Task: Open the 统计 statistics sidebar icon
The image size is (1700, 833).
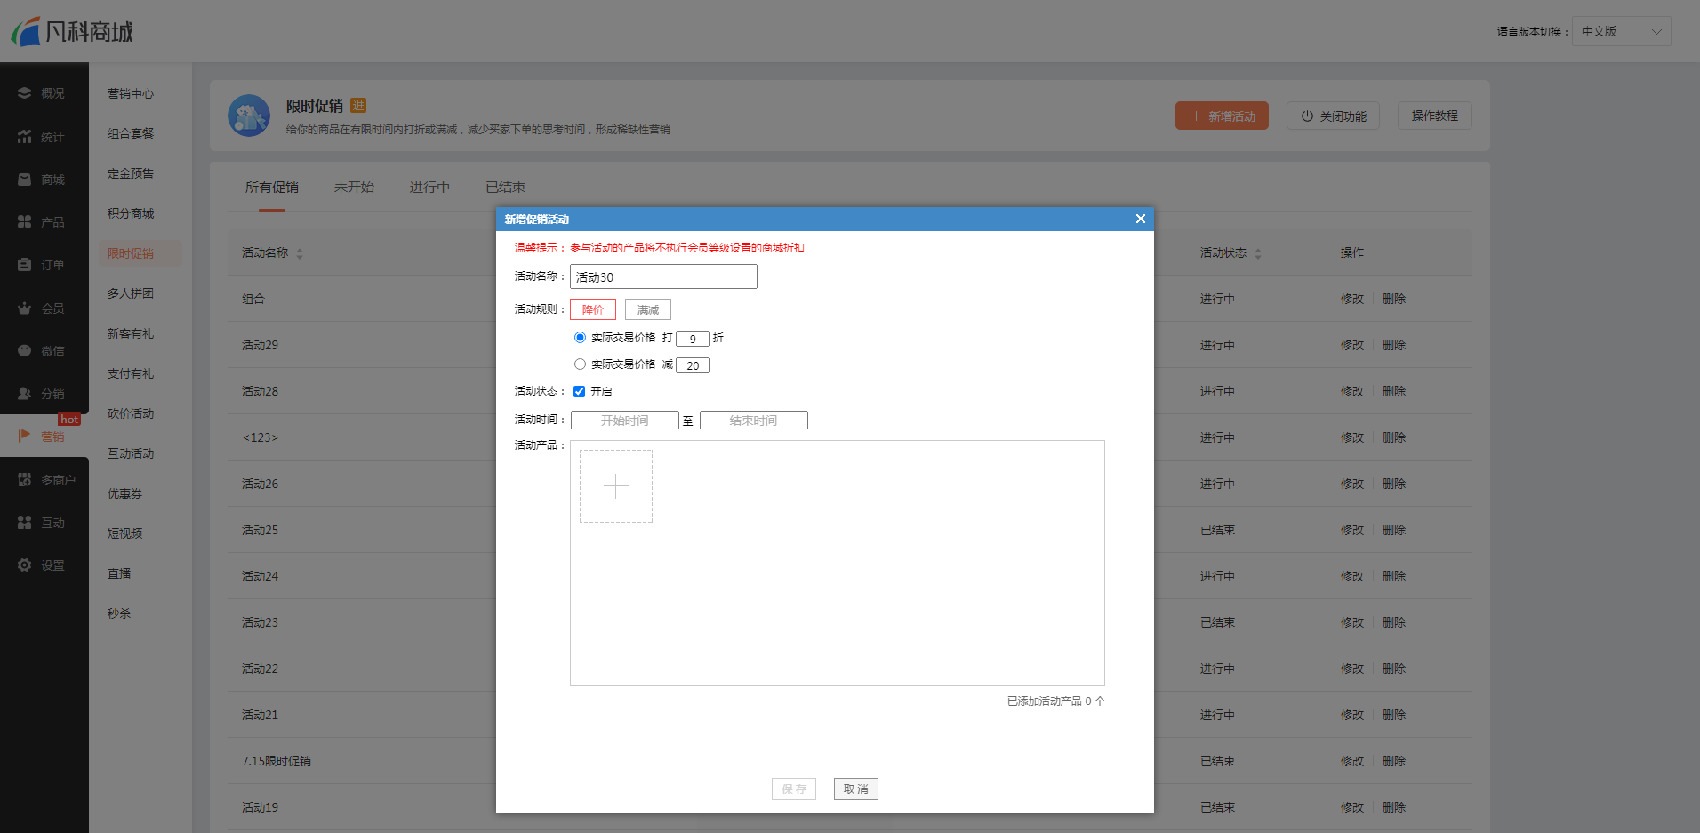Action: tap(24, 136)
